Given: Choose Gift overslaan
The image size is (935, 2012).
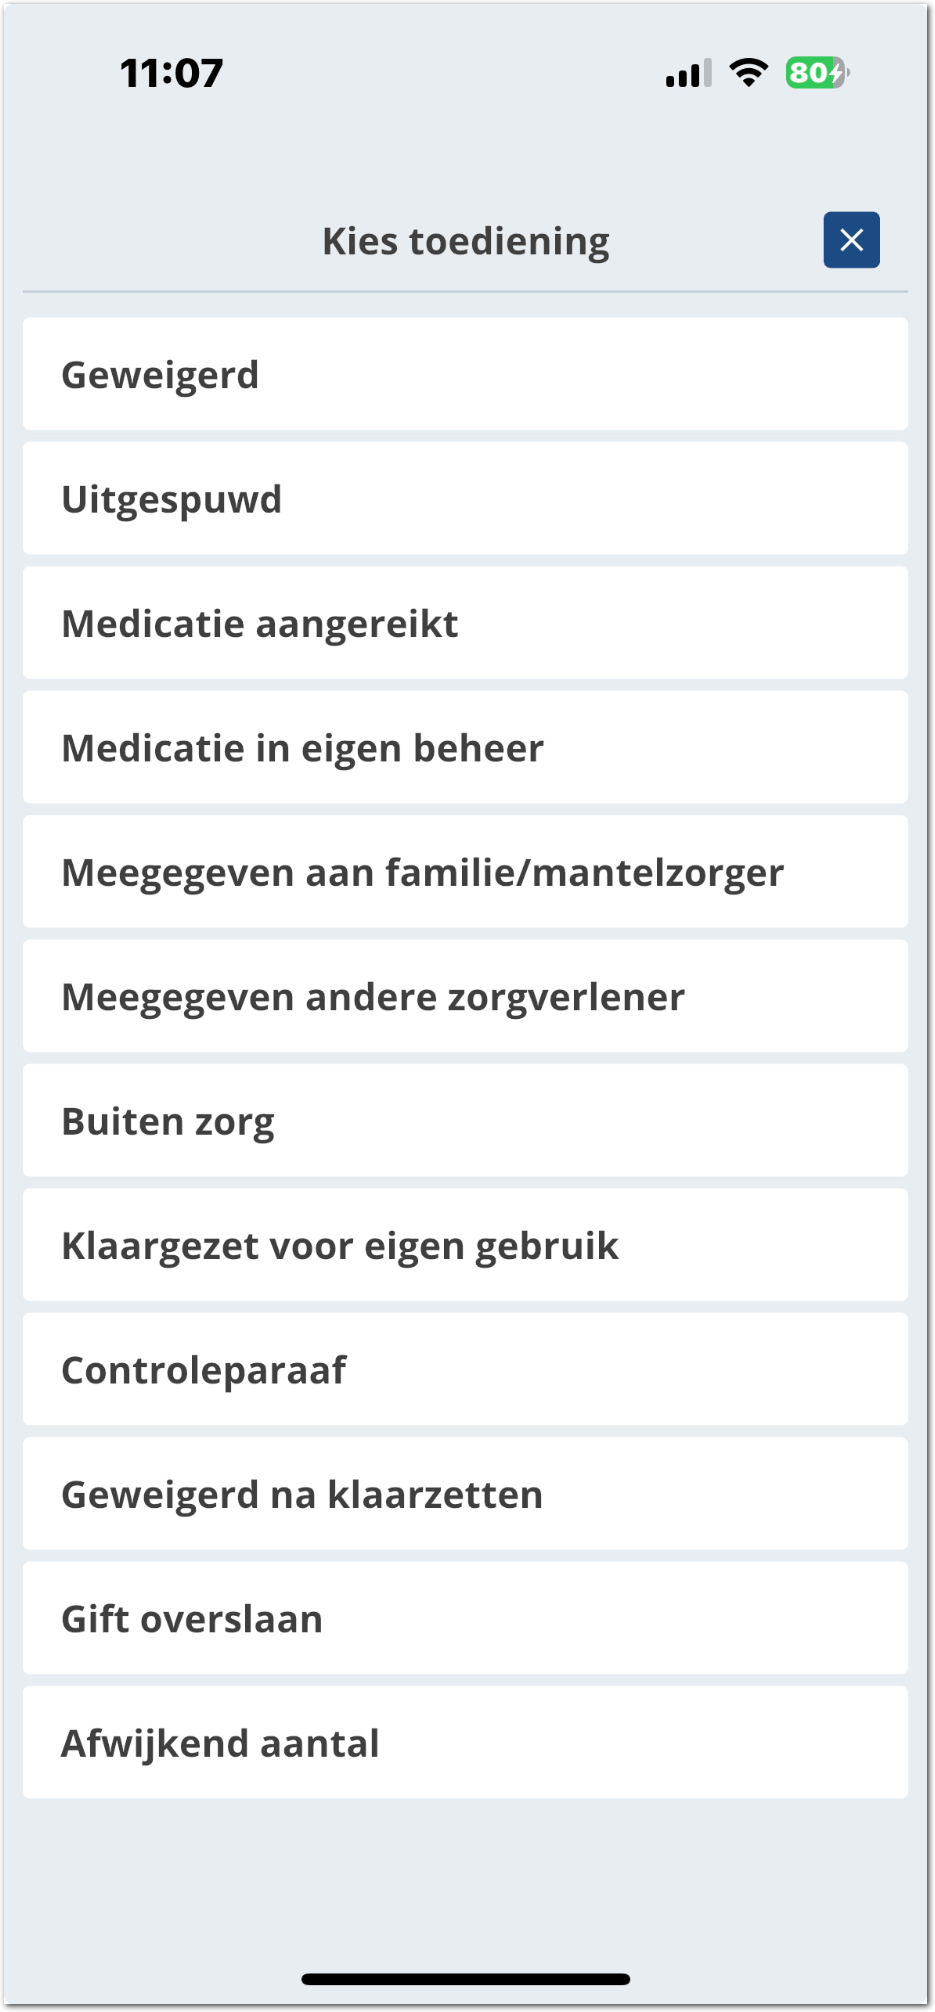Looking at the screenshot, I should tap(465, 1618).
